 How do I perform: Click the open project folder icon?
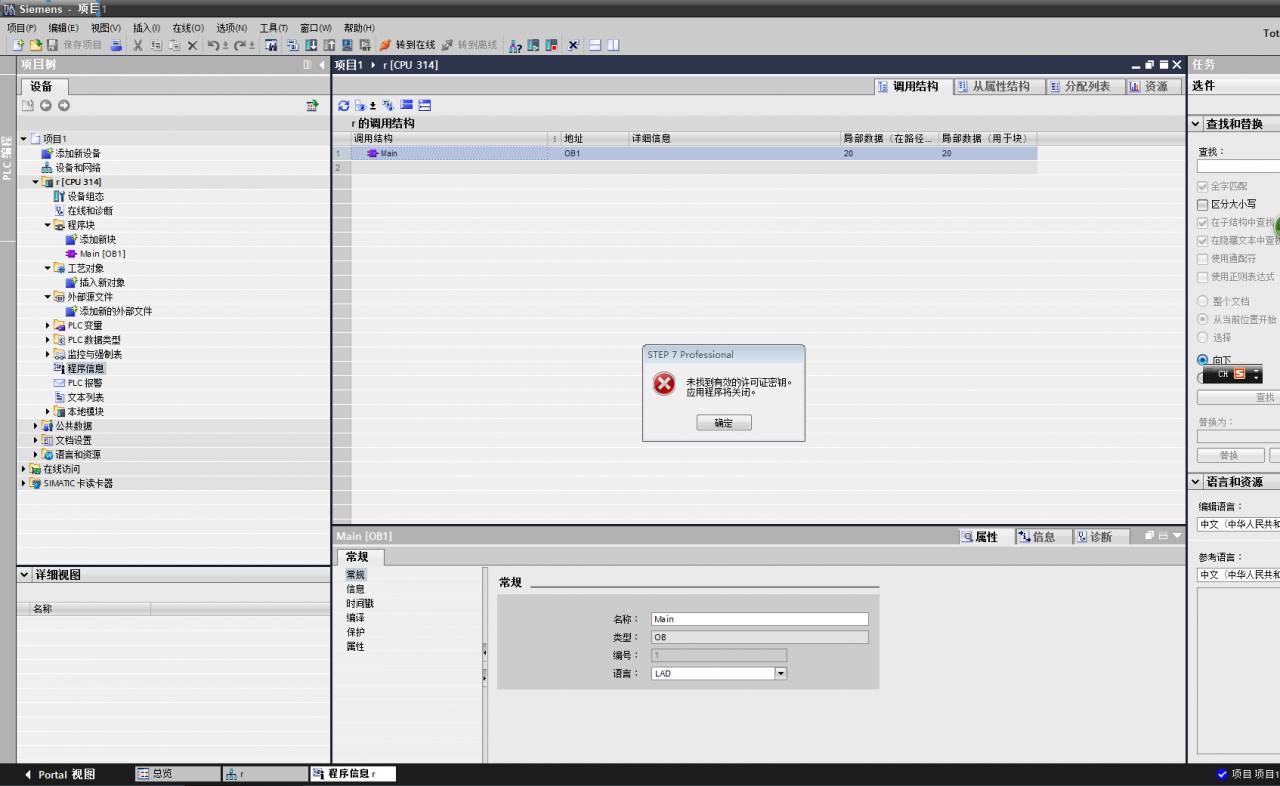pos(35,45)
